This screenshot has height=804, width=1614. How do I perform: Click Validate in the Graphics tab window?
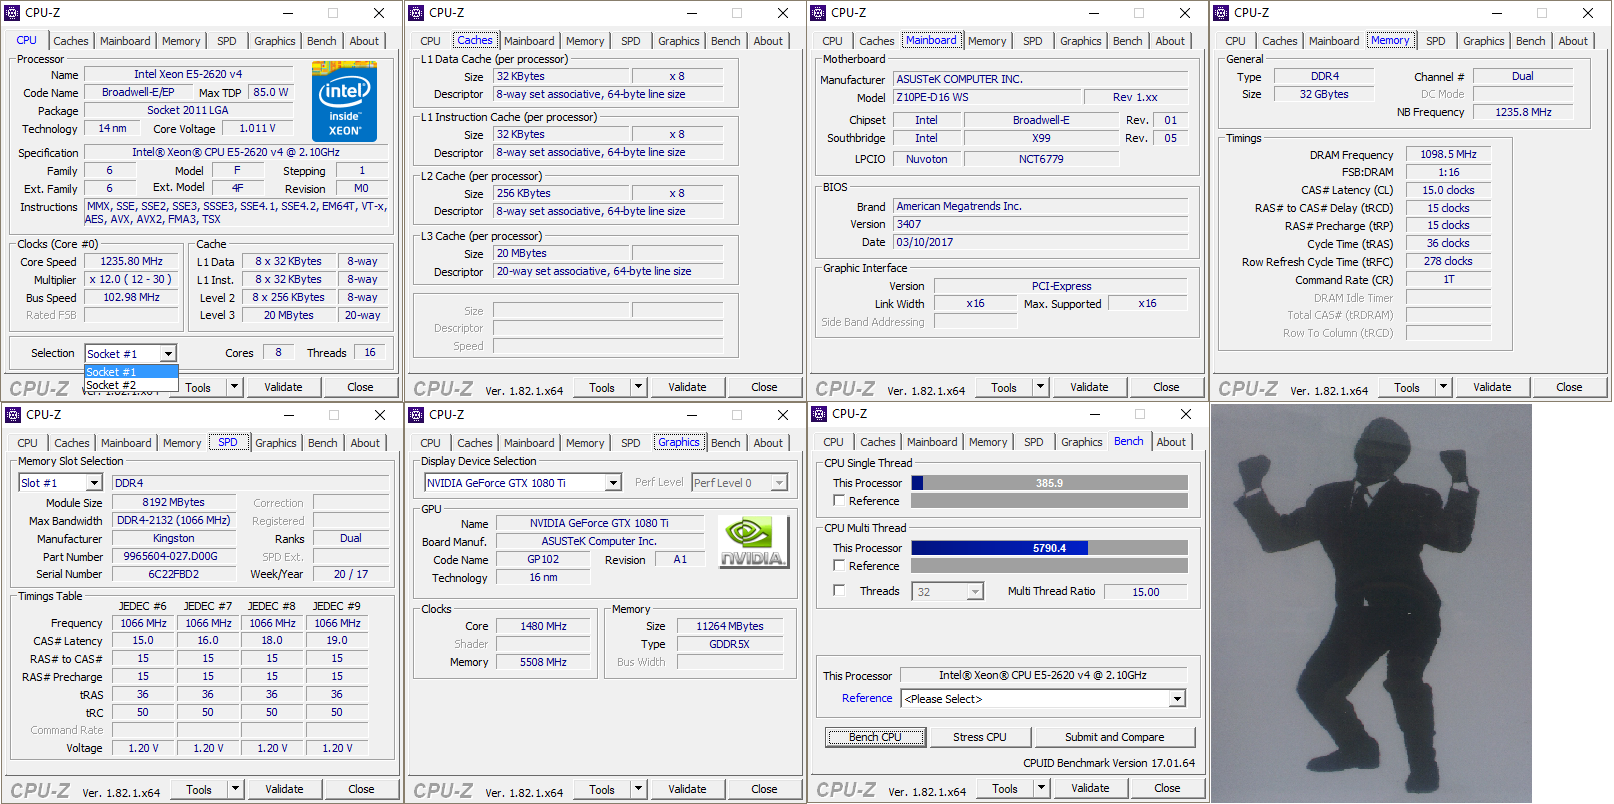688,789
